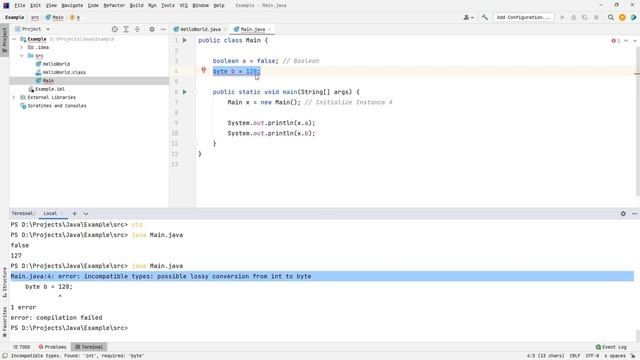Viewport: 640px width, 360px height.
Task: Click the Select Opened File target icon
Action: pyautogui.click(x=115, y=29)
